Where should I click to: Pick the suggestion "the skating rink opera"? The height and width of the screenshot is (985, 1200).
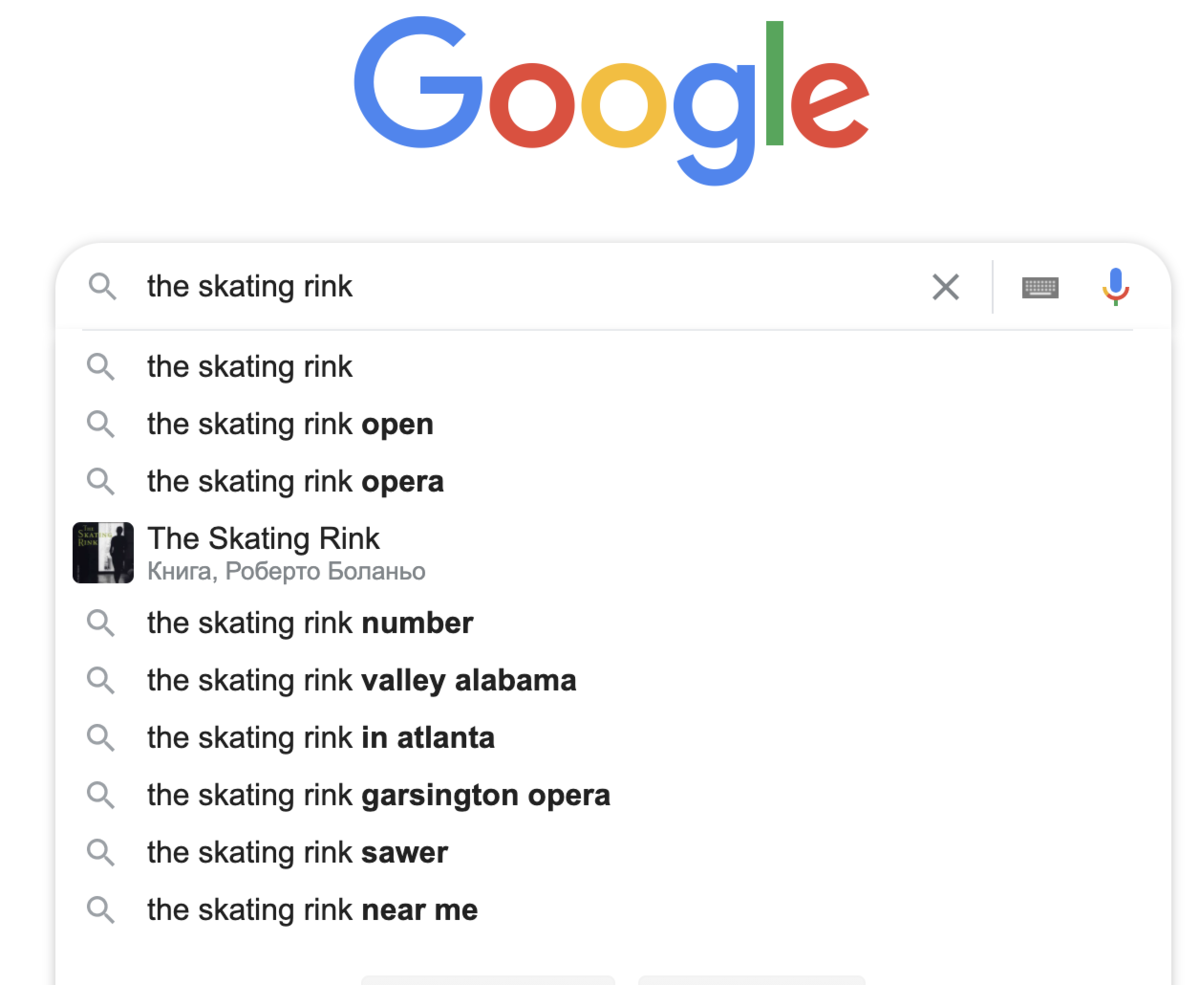(x=295, y=481)
